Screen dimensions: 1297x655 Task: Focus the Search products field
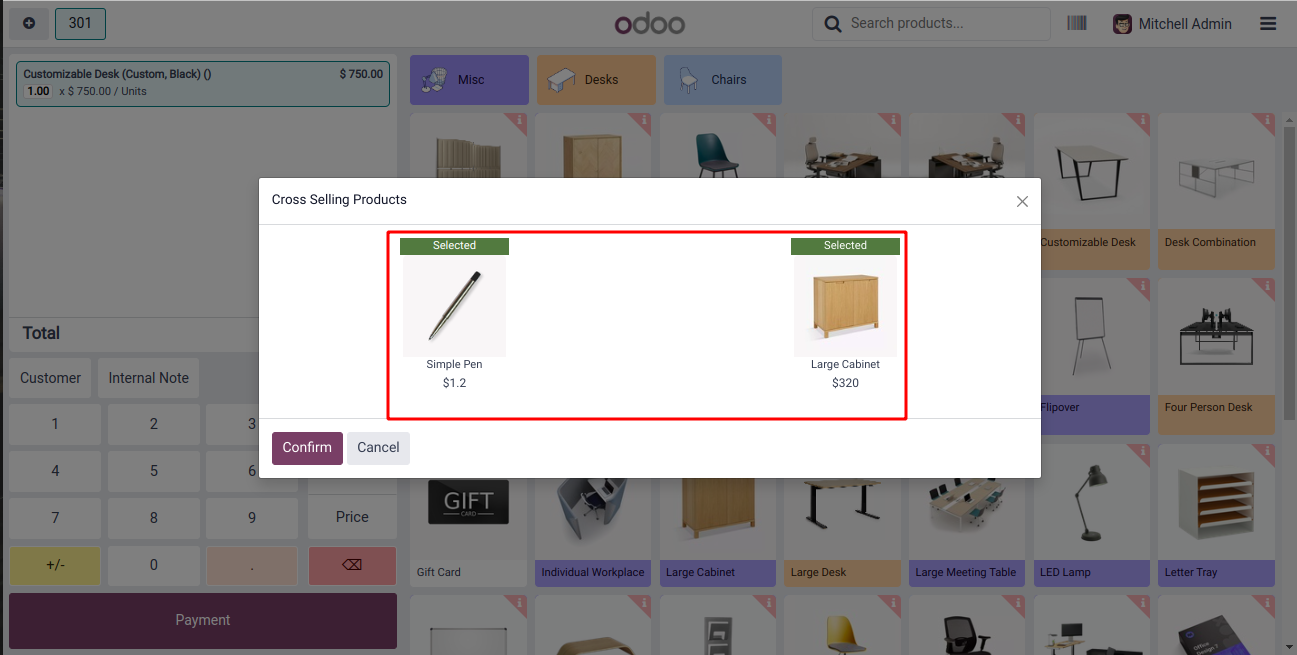click(x=946, y=23)
